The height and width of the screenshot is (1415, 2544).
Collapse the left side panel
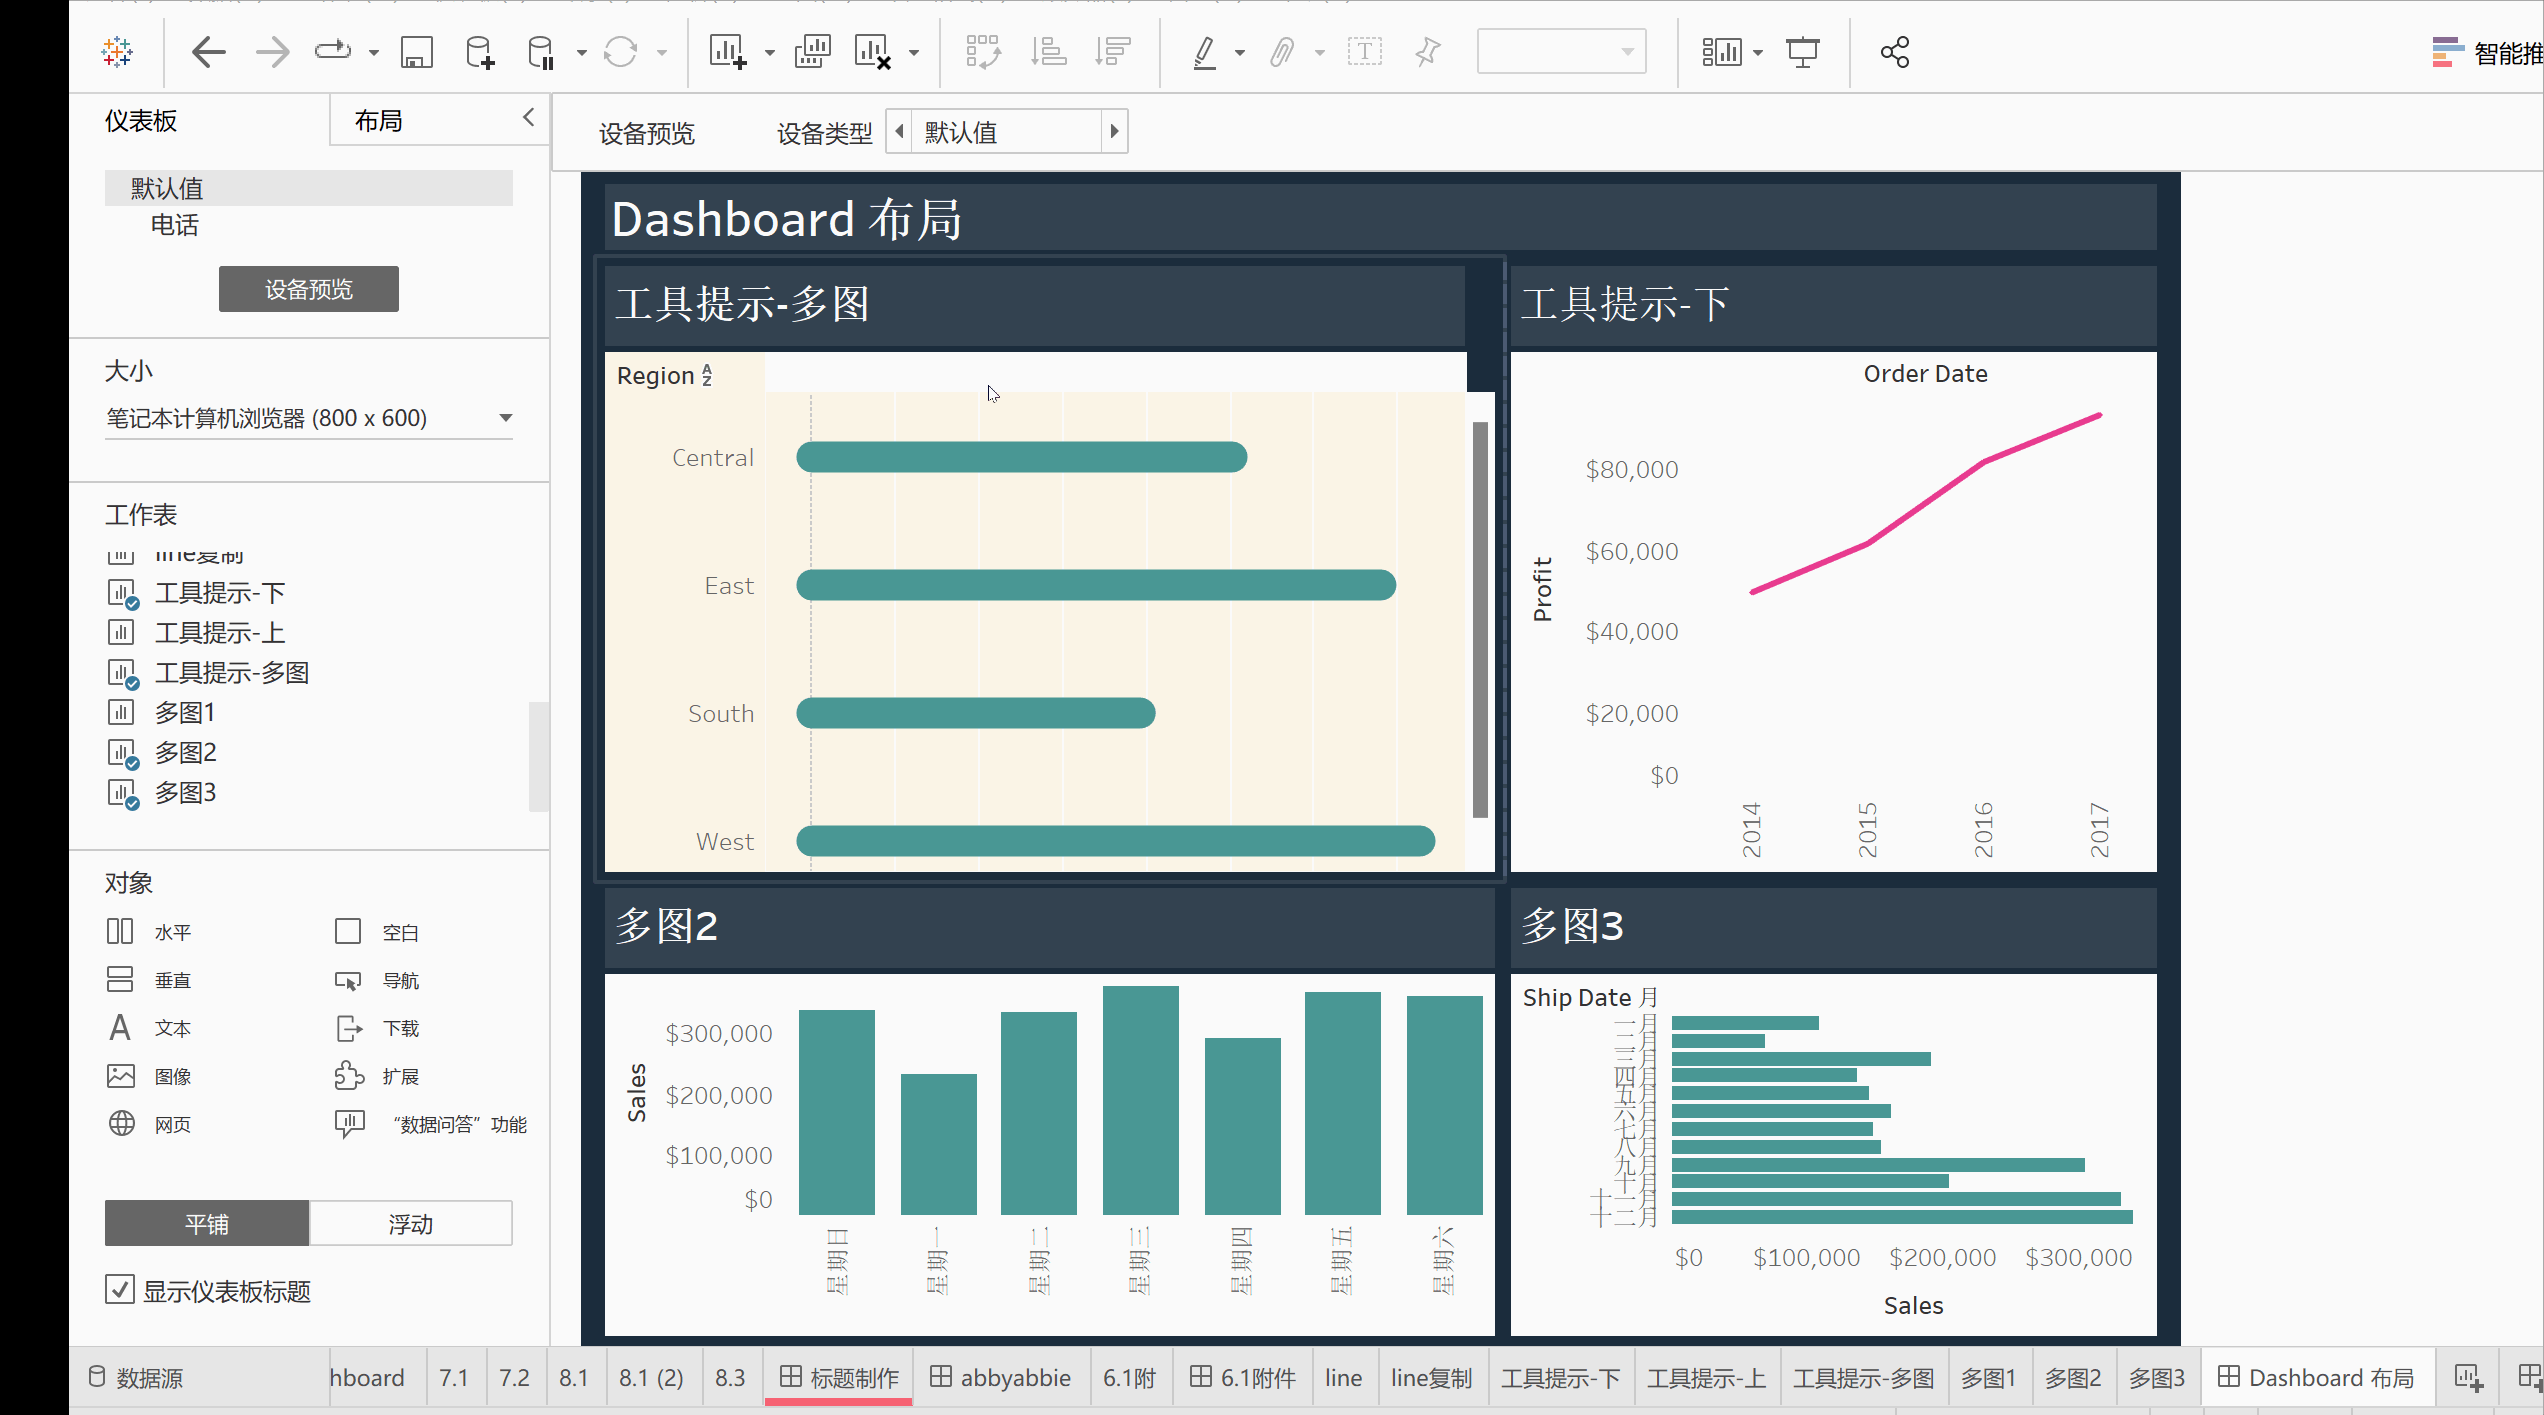529,118
